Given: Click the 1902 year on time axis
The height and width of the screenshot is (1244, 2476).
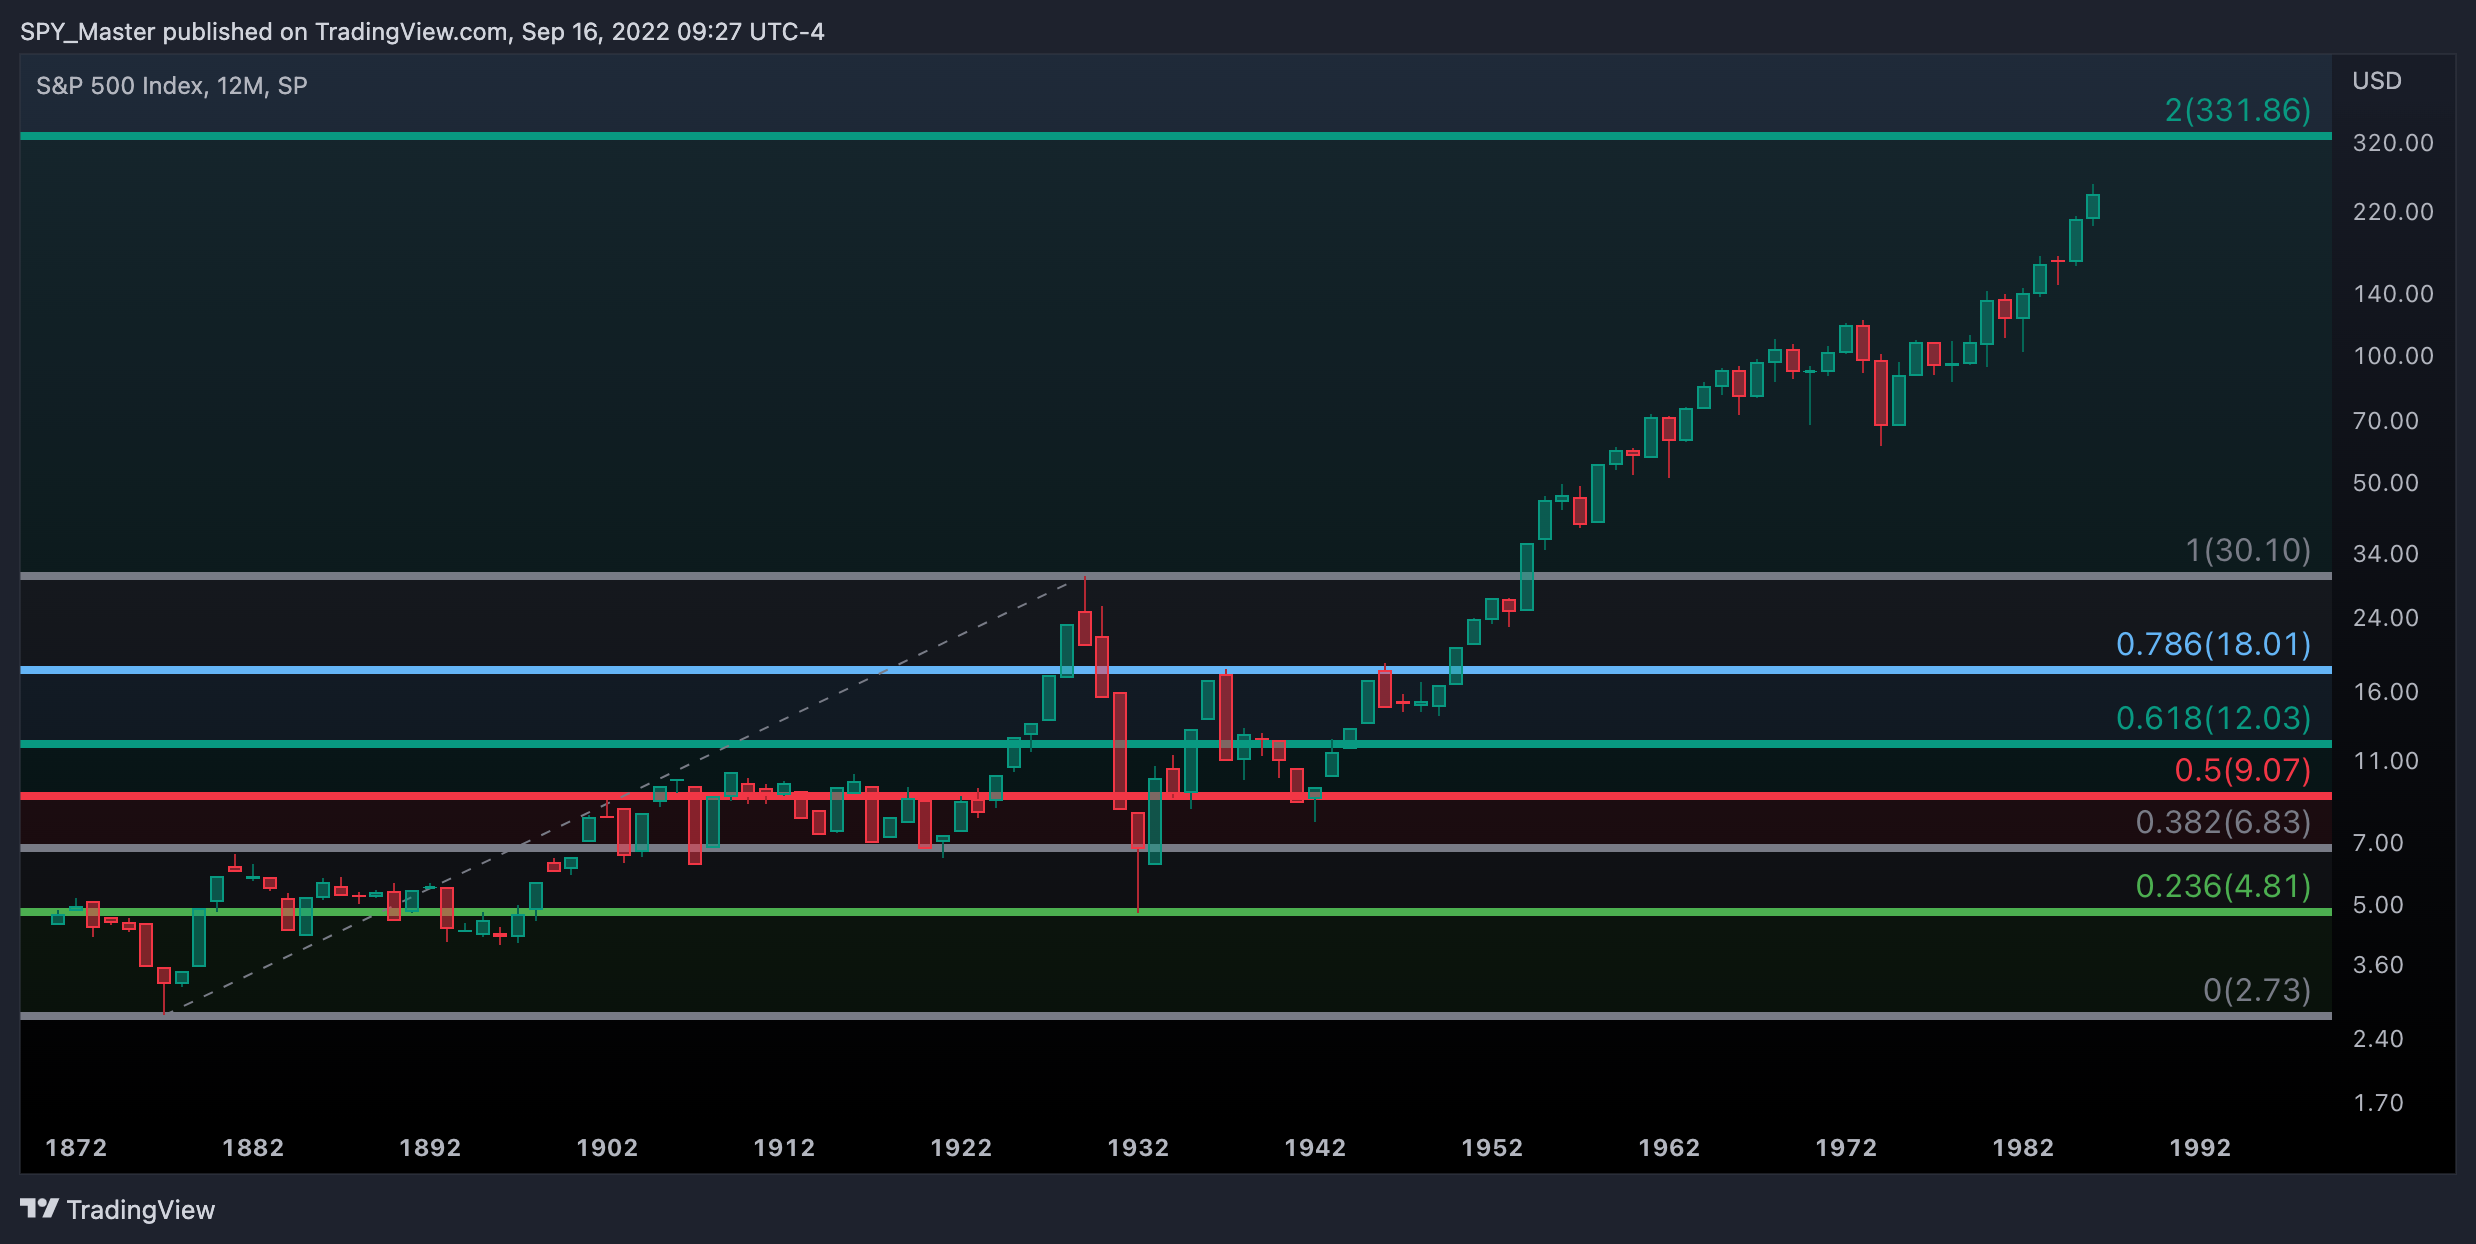Looking at the screenshot, I should pos(607,1148).
